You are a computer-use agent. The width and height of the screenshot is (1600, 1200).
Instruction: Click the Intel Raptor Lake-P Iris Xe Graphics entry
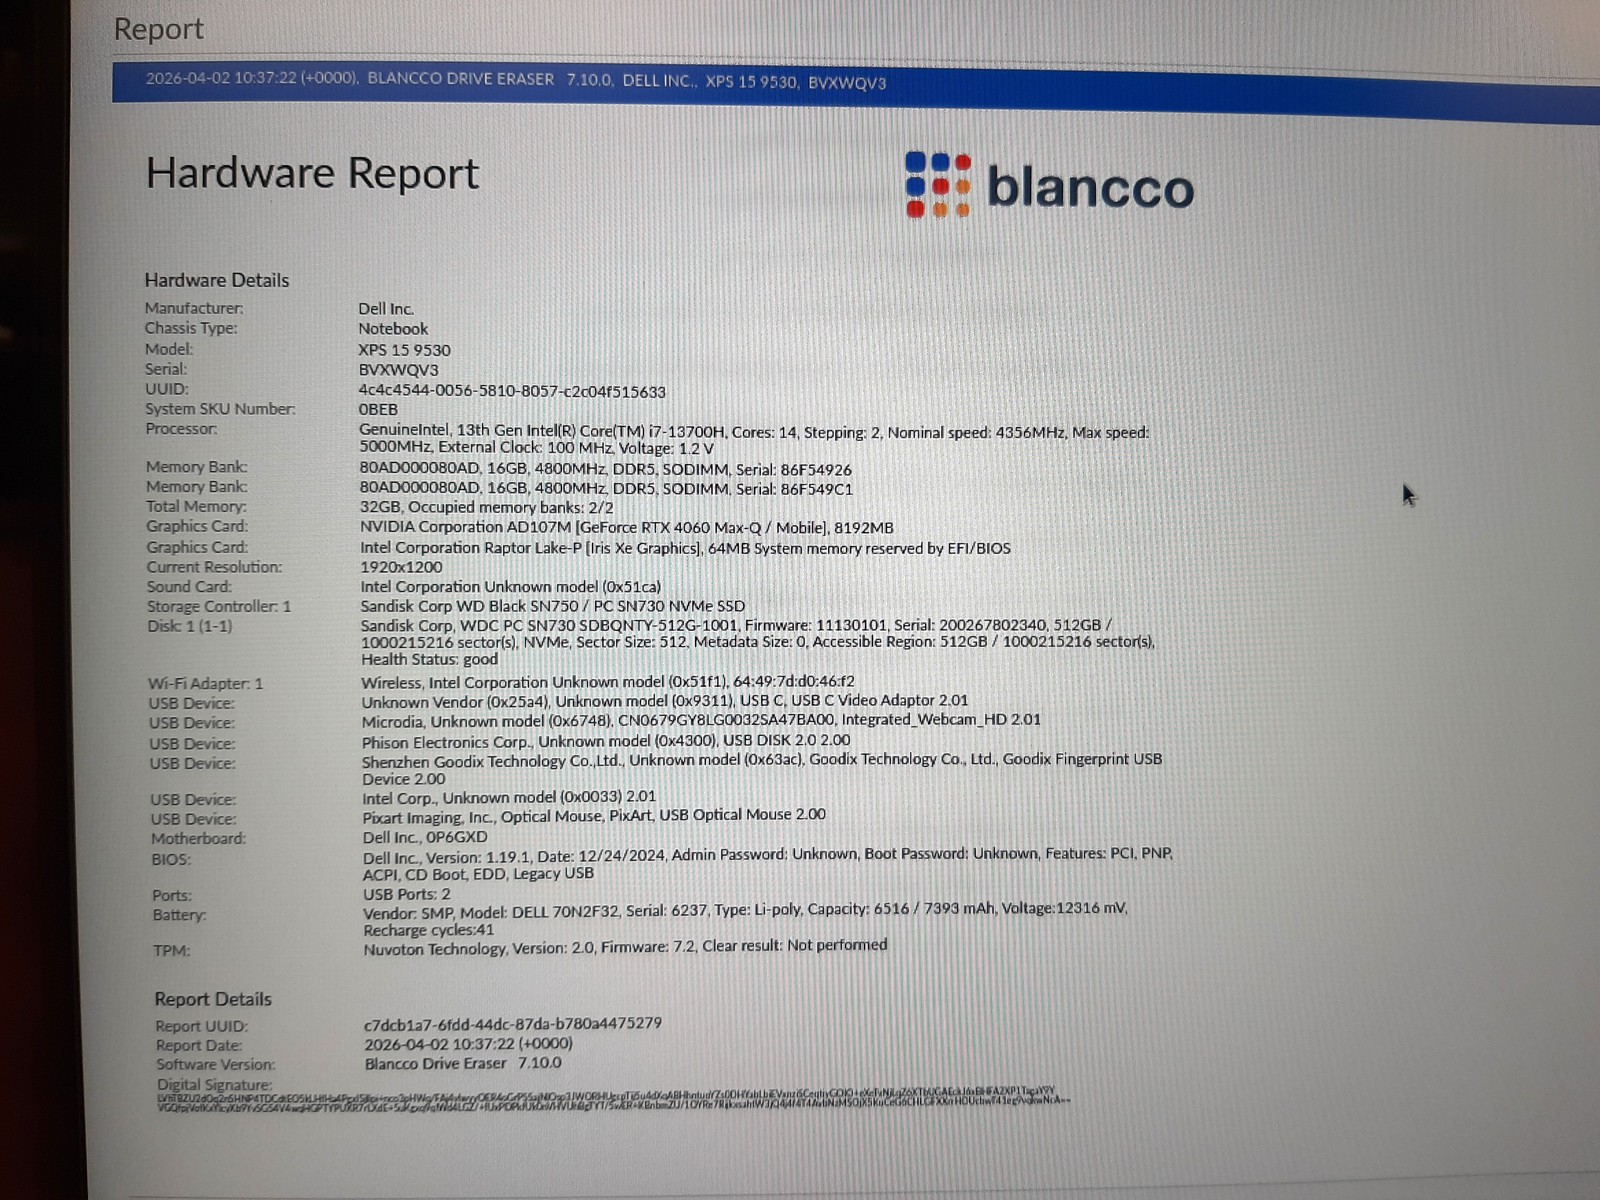coord(685,548)
